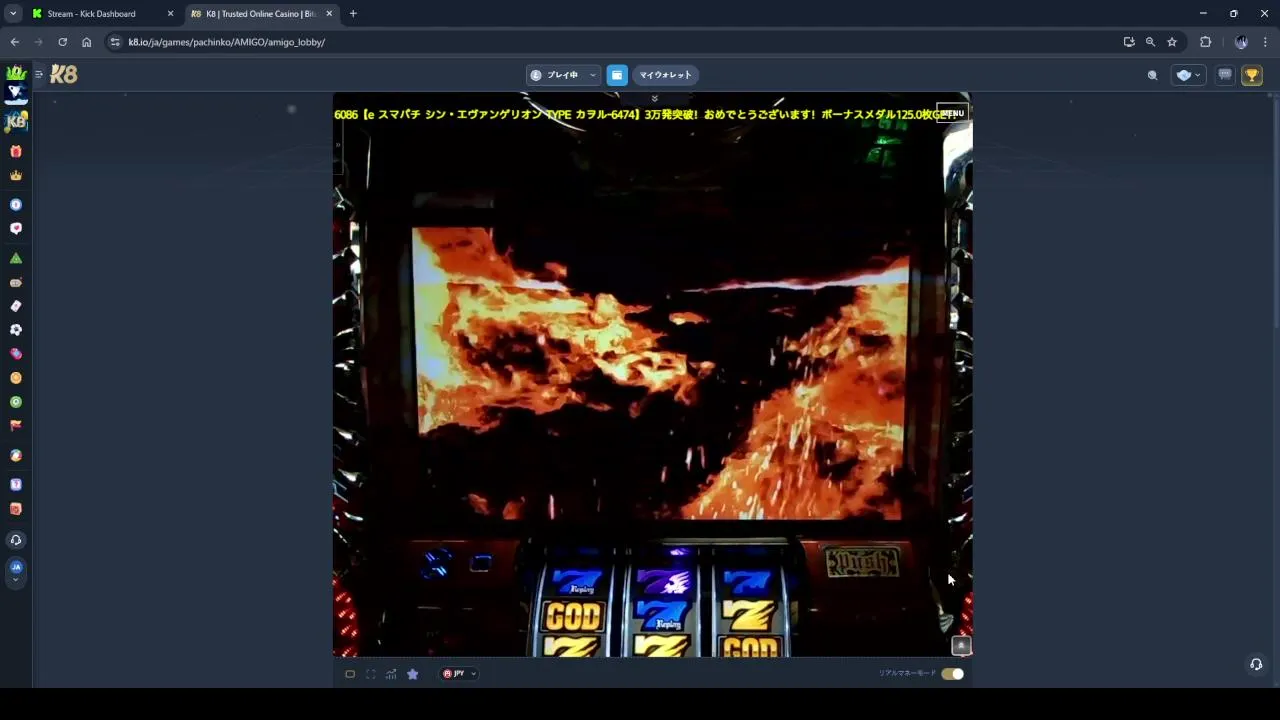Open the プレイ中 balance dropdown
This screenshot has height=720, width=1280.
563,75
